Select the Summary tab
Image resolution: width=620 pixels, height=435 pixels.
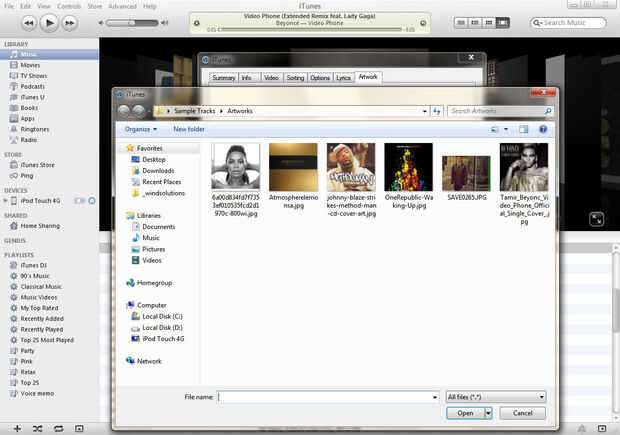(223, 78)
